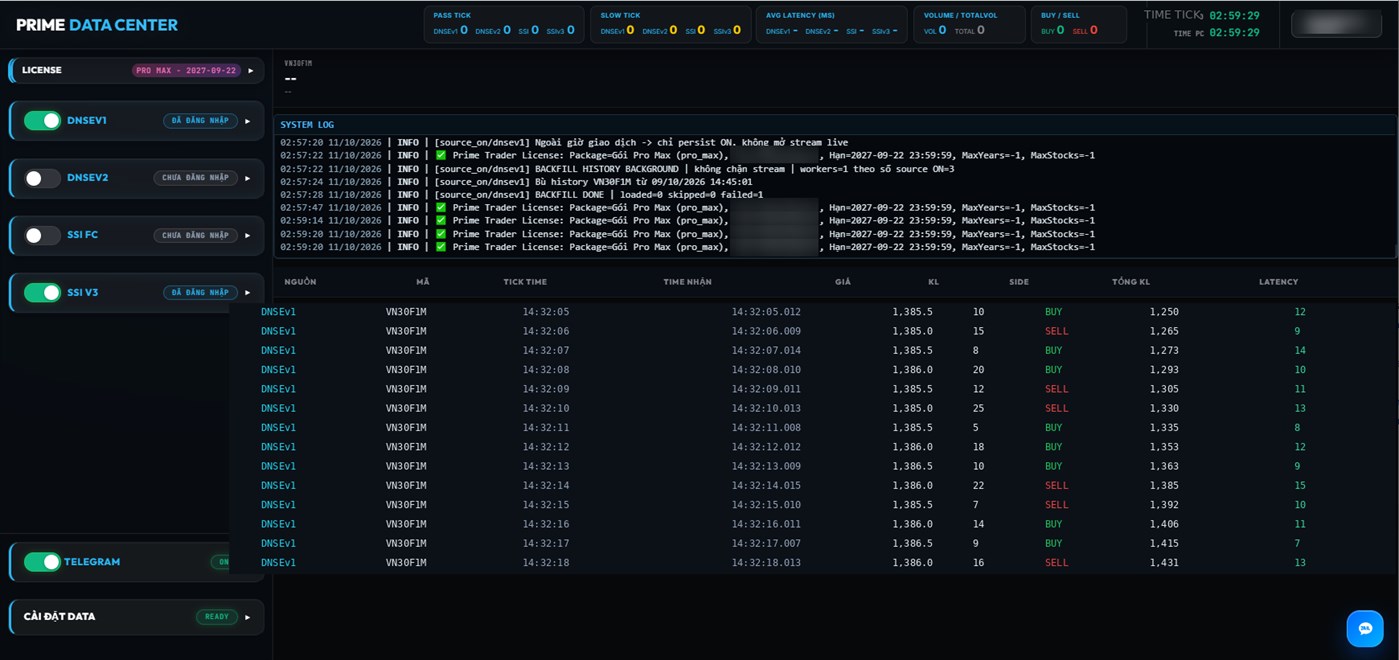Click the VN30F1M symbol label above the log
The image size is (1399, 660).
298,63
